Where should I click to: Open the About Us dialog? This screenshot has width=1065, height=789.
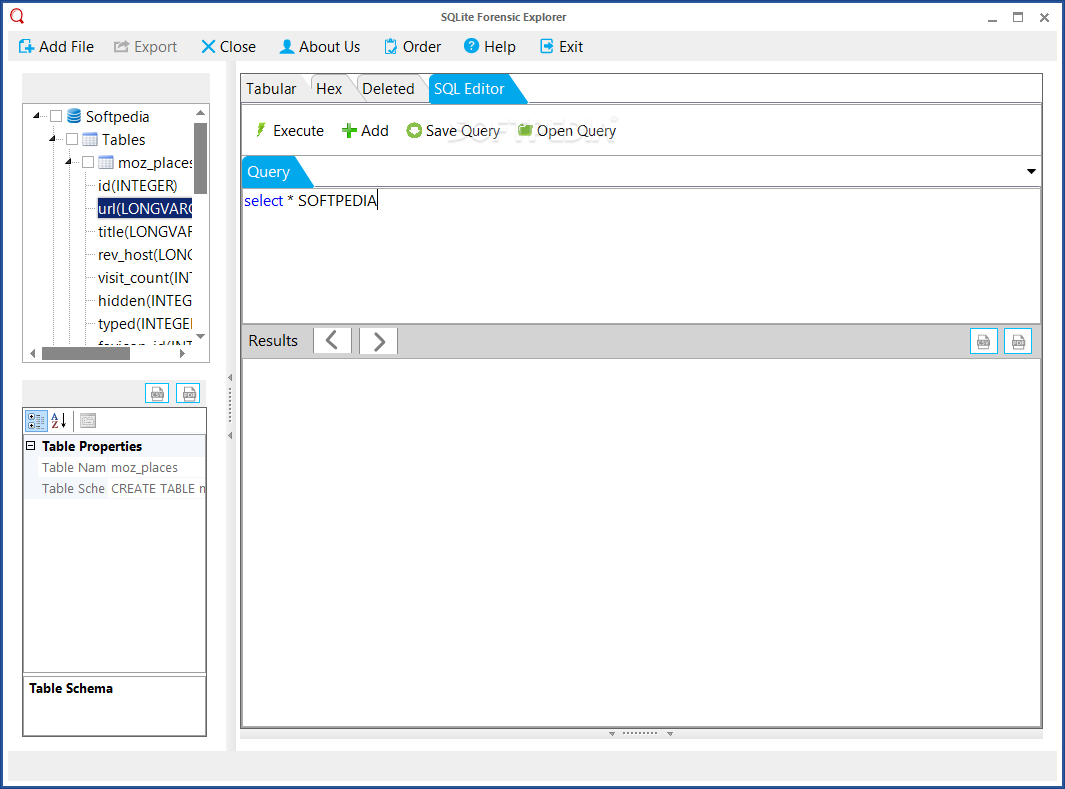(319, 47)
